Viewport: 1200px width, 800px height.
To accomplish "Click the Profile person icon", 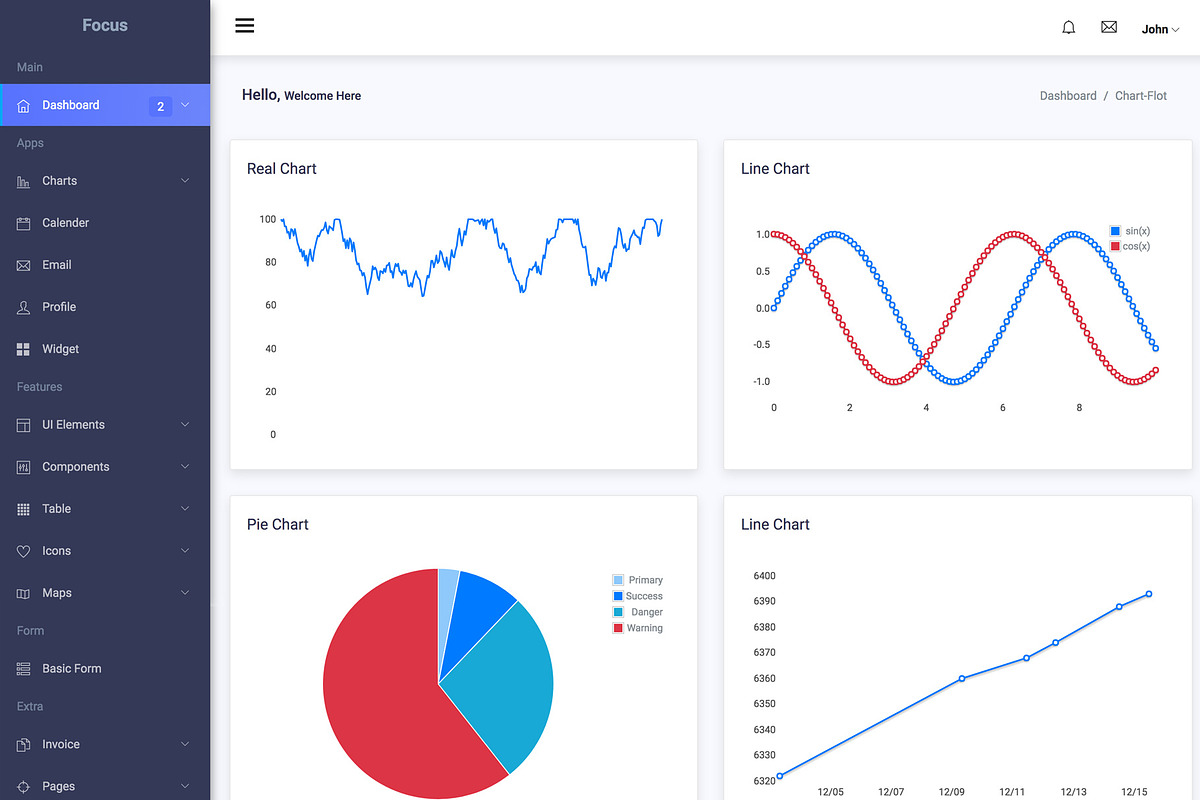I will click(22, 306).
